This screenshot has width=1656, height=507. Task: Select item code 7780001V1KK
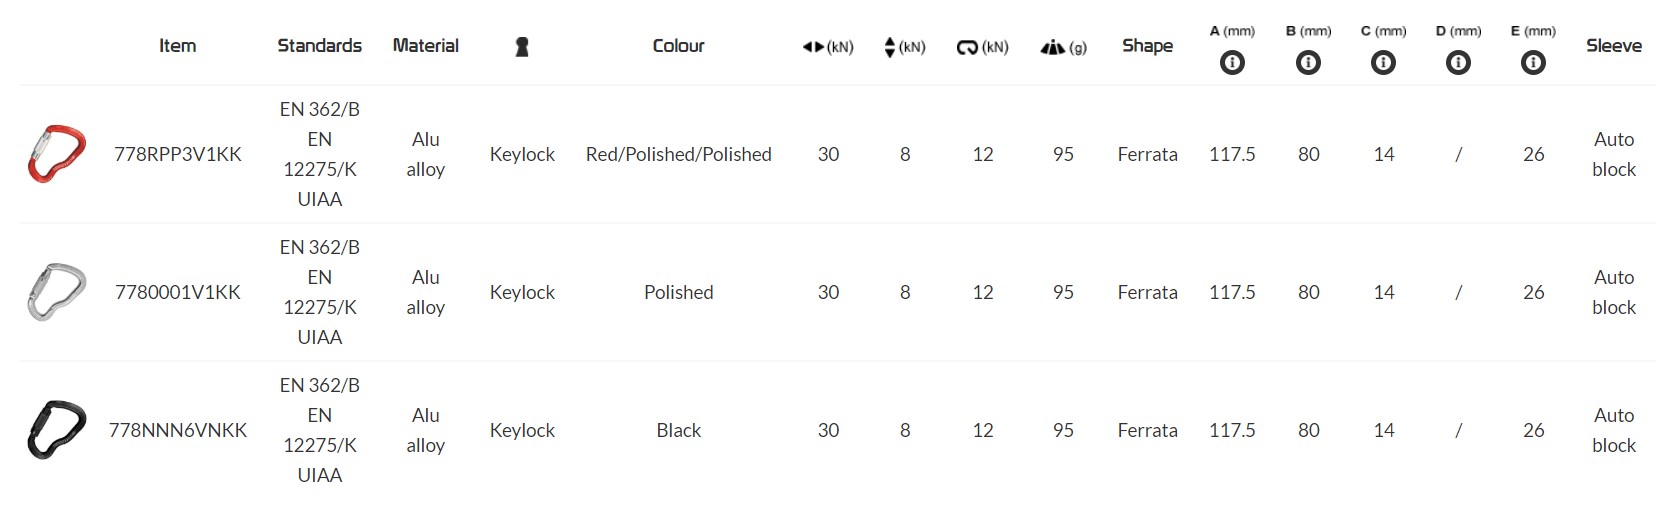(x=178, y=292)
